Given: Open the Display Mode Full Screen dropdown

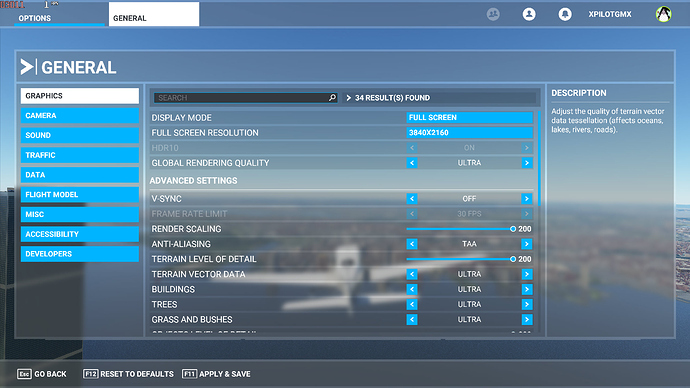Looking at the screenshot, I should [469, 117].
